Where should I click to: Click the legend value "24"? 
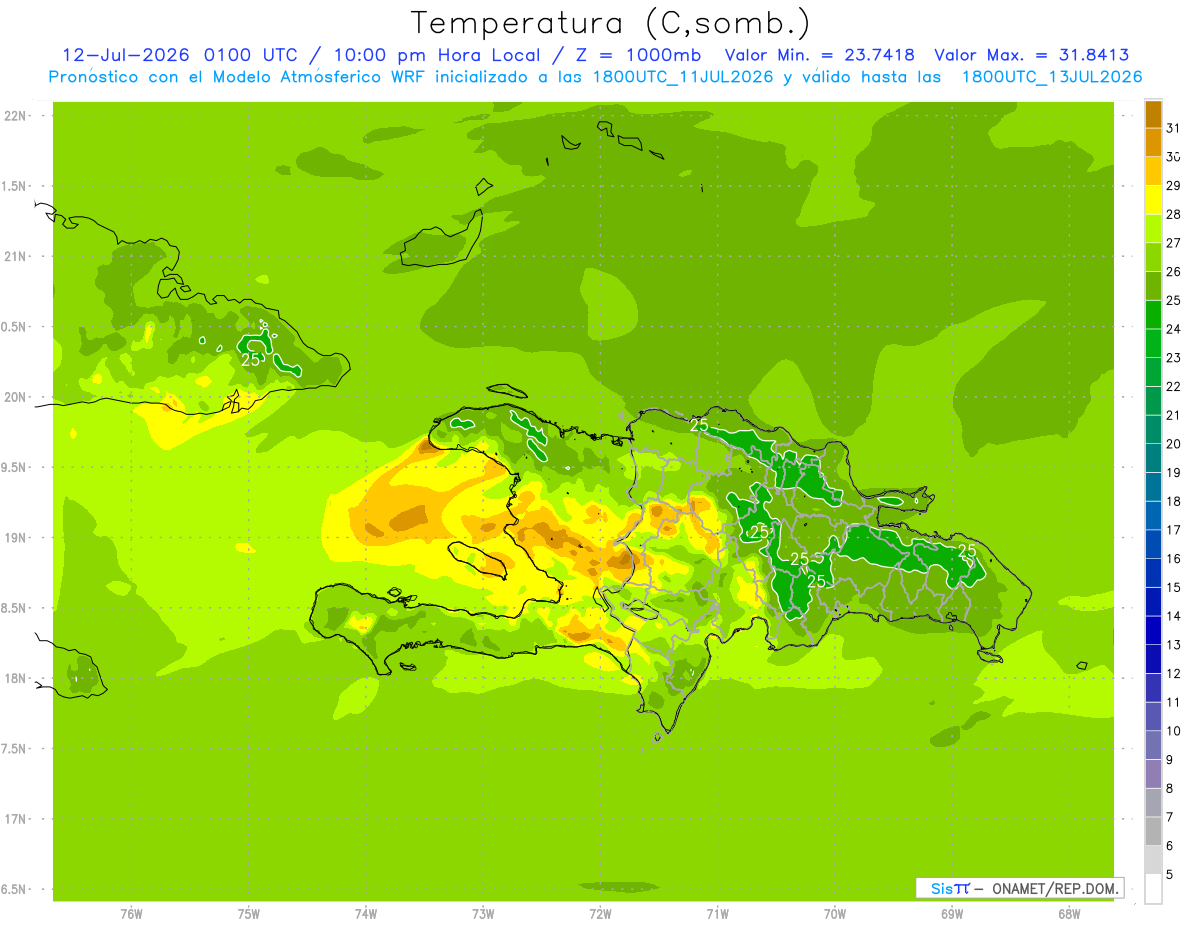[x=1174, y=328]
